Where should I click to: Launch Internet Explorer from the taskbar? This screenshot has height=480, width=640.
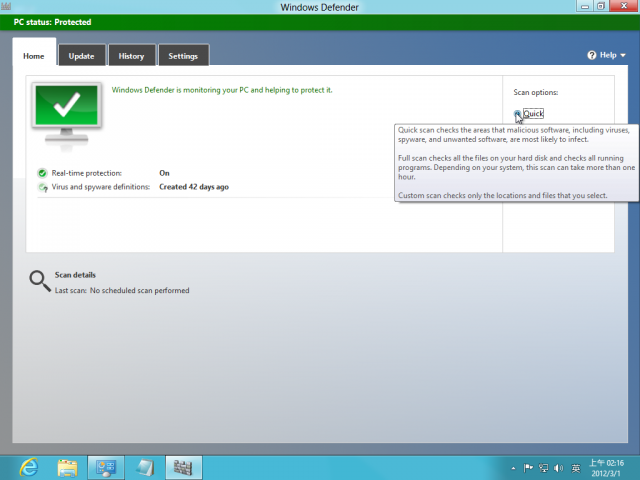tap(29, 468)
